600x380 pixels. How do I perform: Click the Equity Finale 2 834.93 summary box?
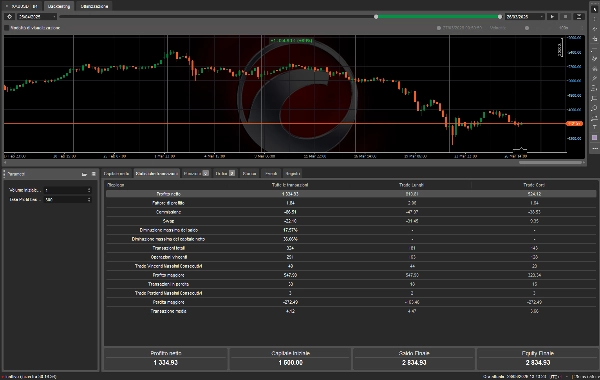click(537, 359)
